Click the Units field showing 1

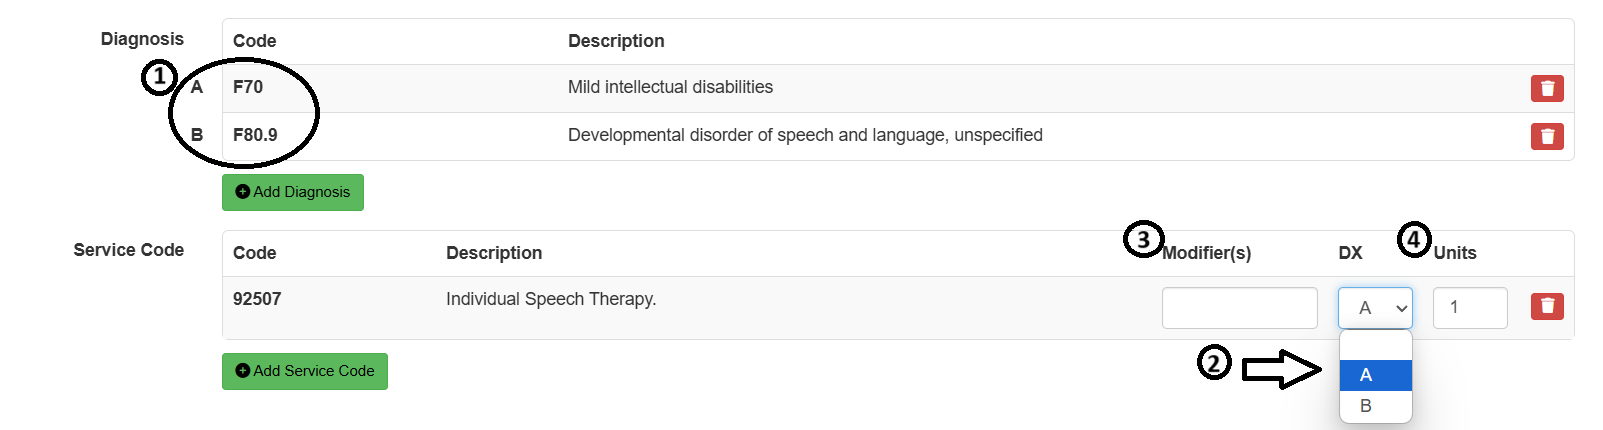tap(1470, 308)
